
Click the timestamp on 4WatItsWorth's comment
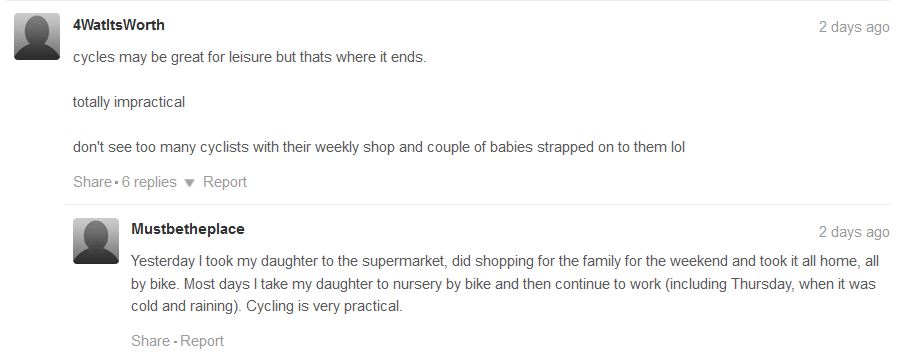click(854, 27)
